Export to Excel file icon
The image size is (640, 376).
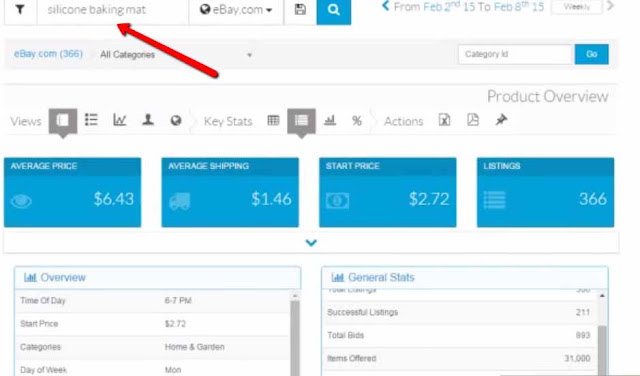point(444,120)
